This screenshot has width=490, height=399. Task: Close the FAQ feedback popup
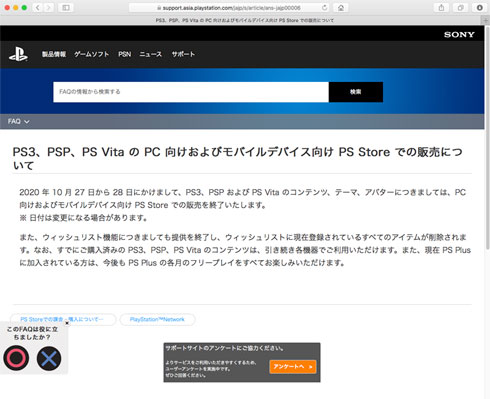pyautogui.click(x=67, y=323)
